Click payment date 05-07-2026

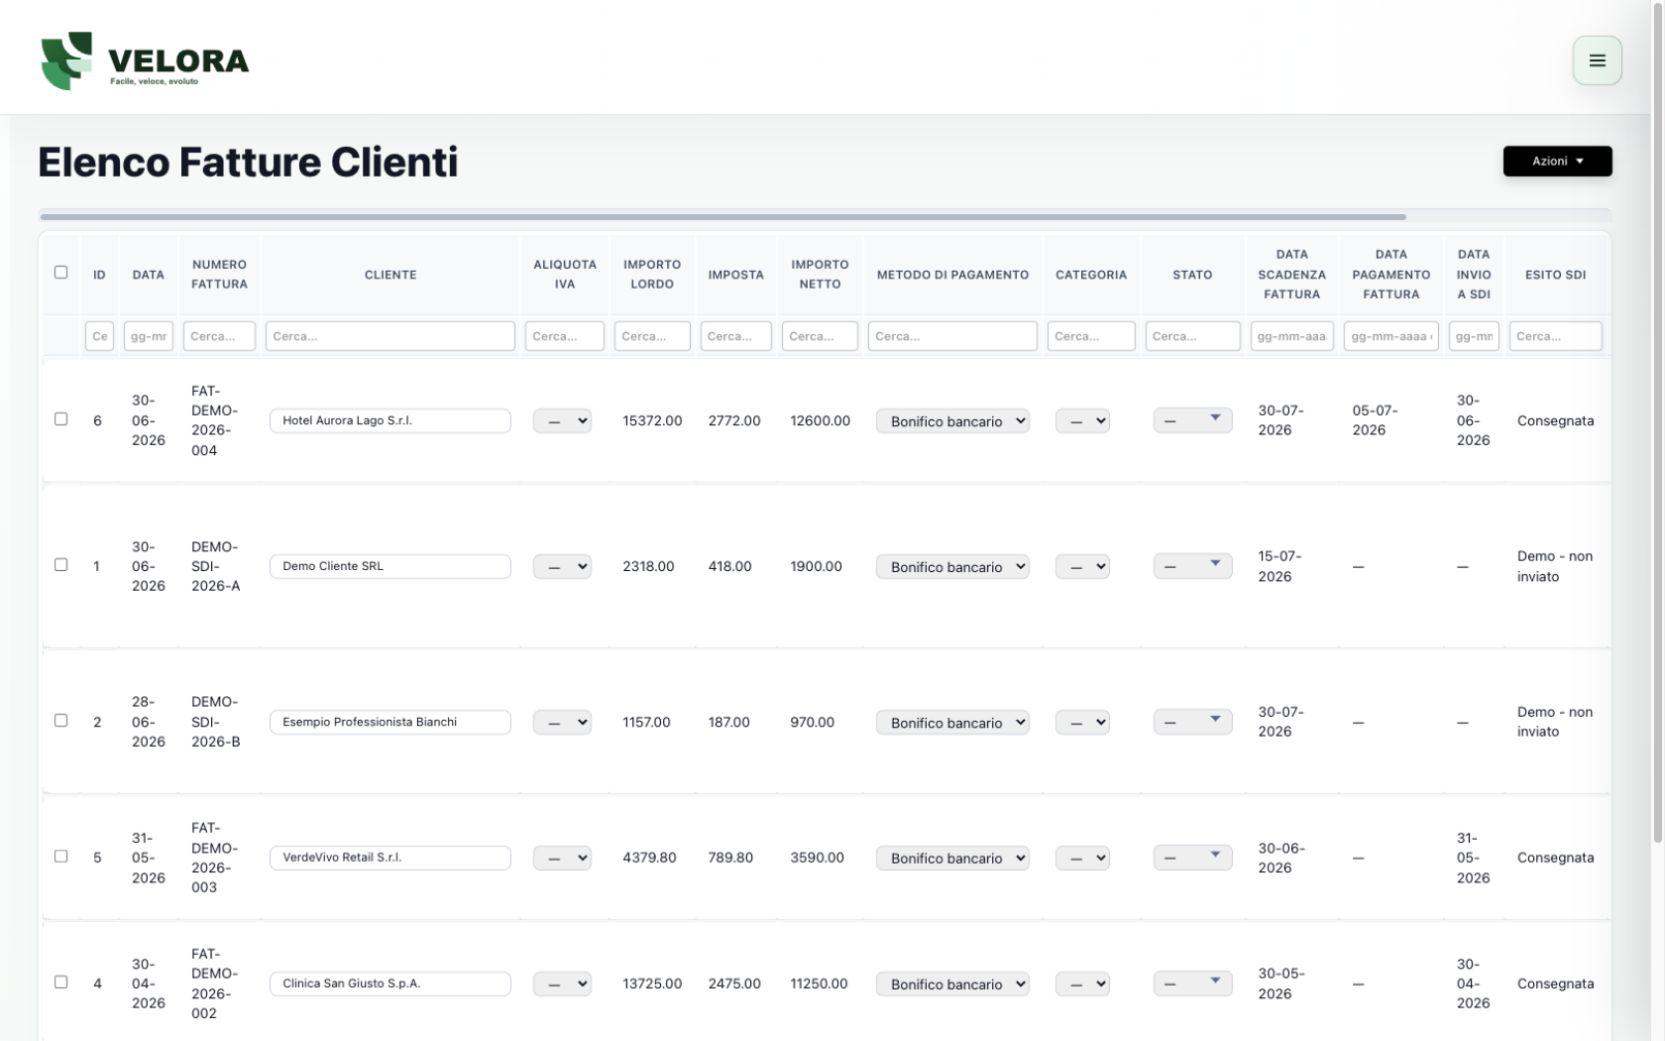(x=1375, y=420)
